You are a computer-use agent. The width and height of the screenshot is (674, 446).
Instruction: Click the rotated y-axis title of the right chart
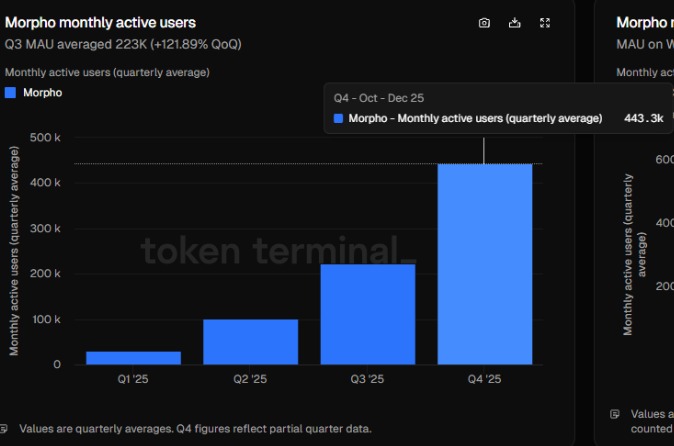coord(634,254)
